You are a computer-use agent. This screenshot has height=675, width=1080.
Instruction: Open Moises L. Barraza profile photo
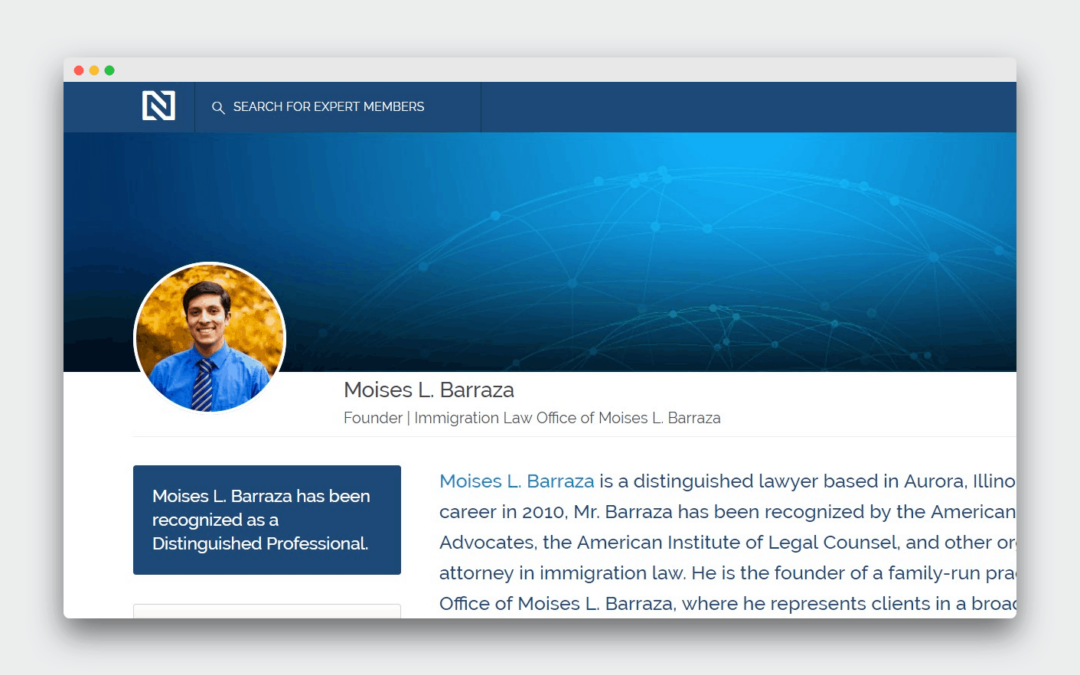click(209, 338)
